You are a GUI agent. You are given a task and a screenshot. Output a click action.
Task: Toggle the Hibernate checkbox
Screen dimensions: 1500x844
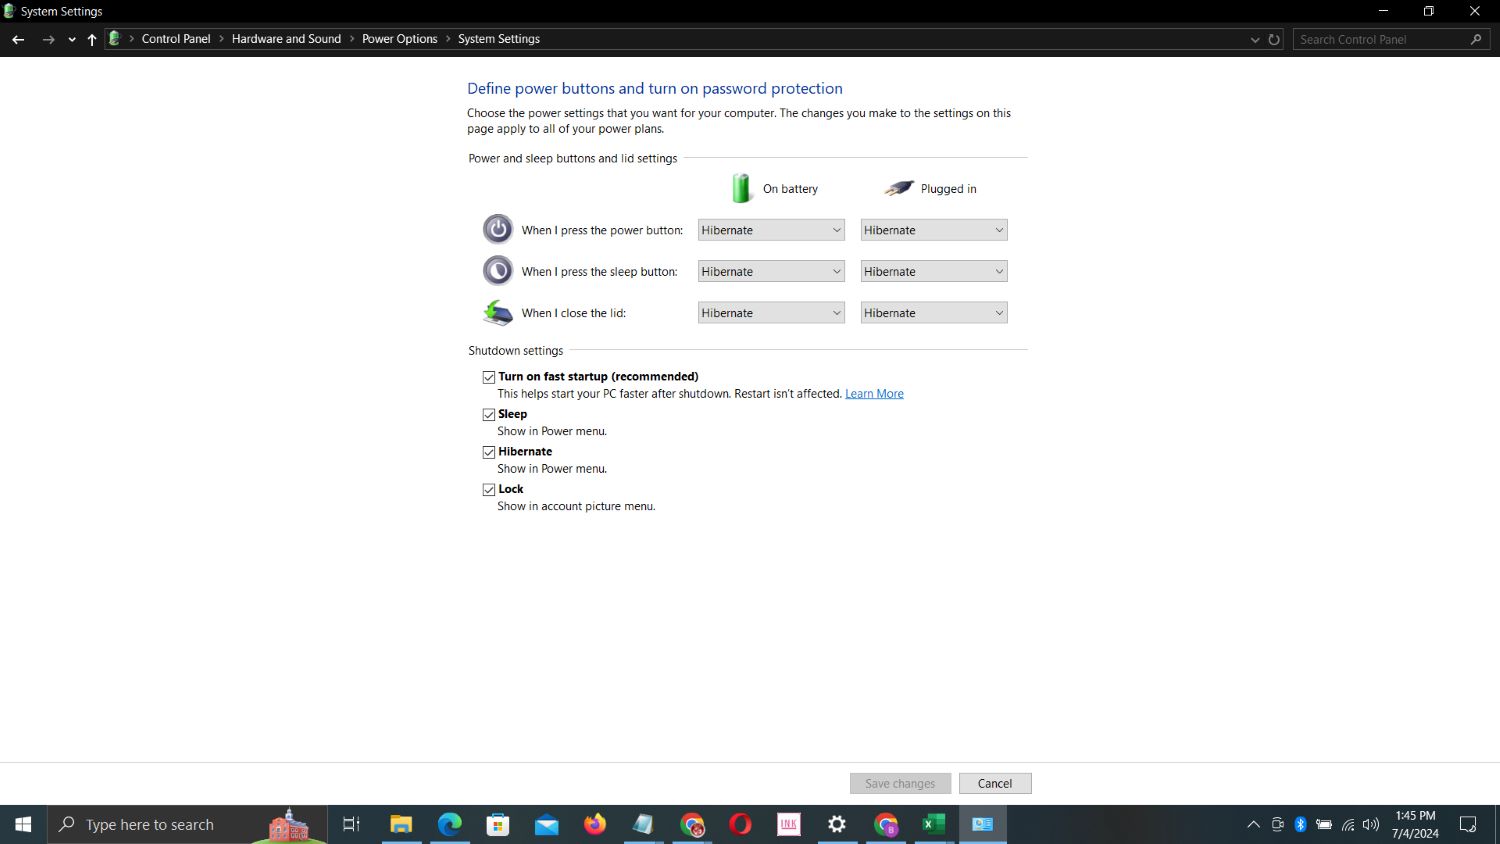point(489,452)
